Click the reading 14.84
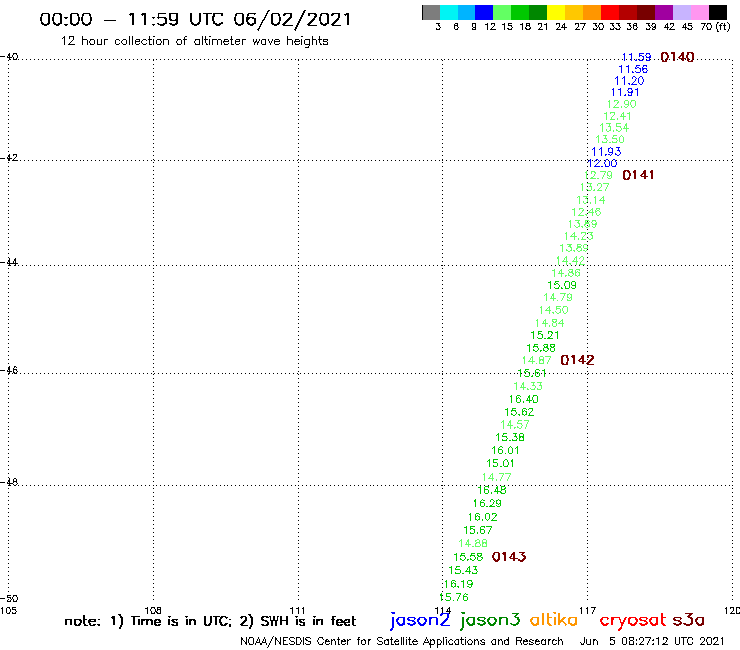Viewport: 740px width, 650px height. pyautogui.click(x=549, y=323)
